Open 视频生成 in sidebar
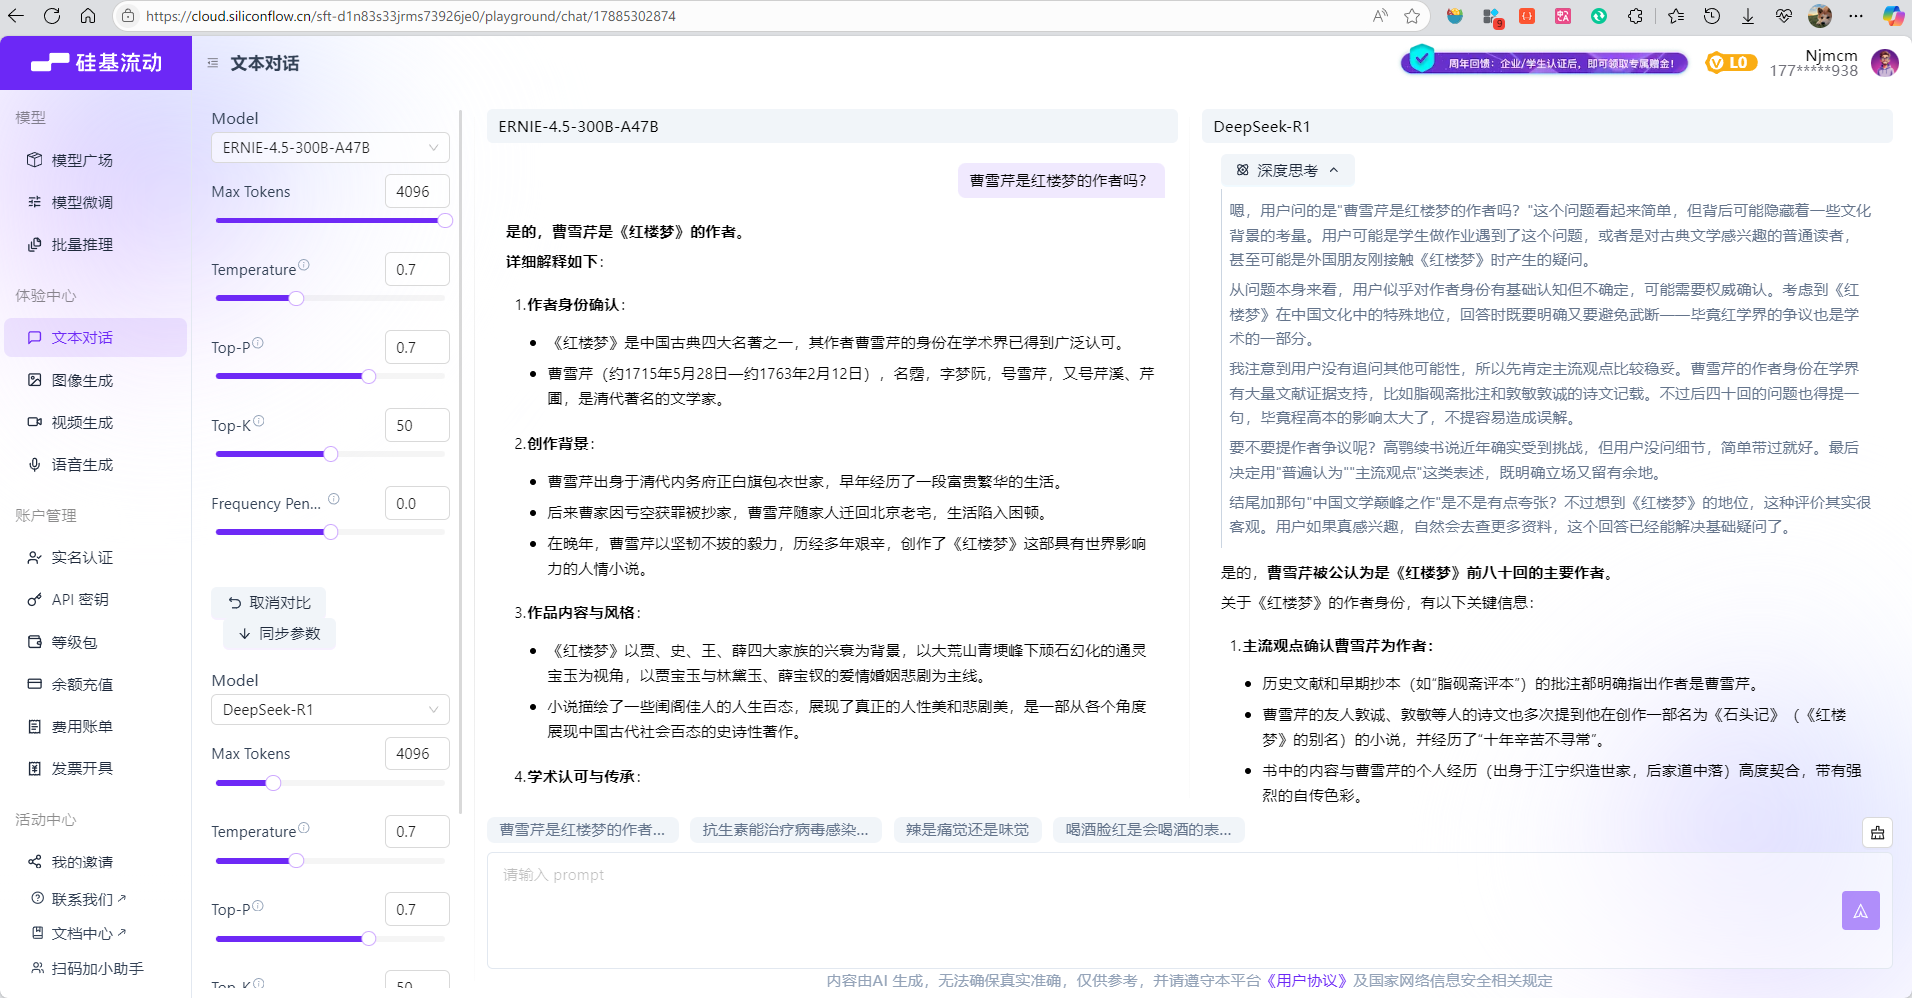The image size is (1912, 998). click(x=95, y=422)
